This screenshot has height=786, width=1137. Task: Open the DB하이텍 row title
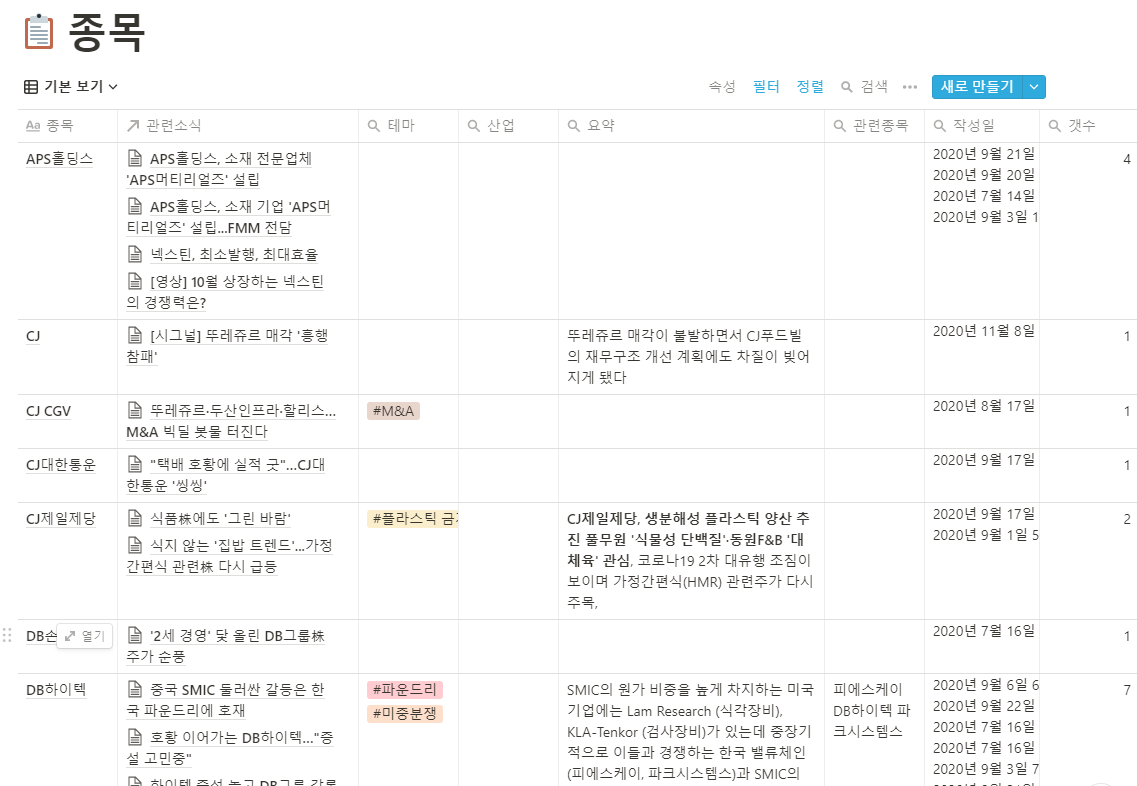(x=56, y=690)
